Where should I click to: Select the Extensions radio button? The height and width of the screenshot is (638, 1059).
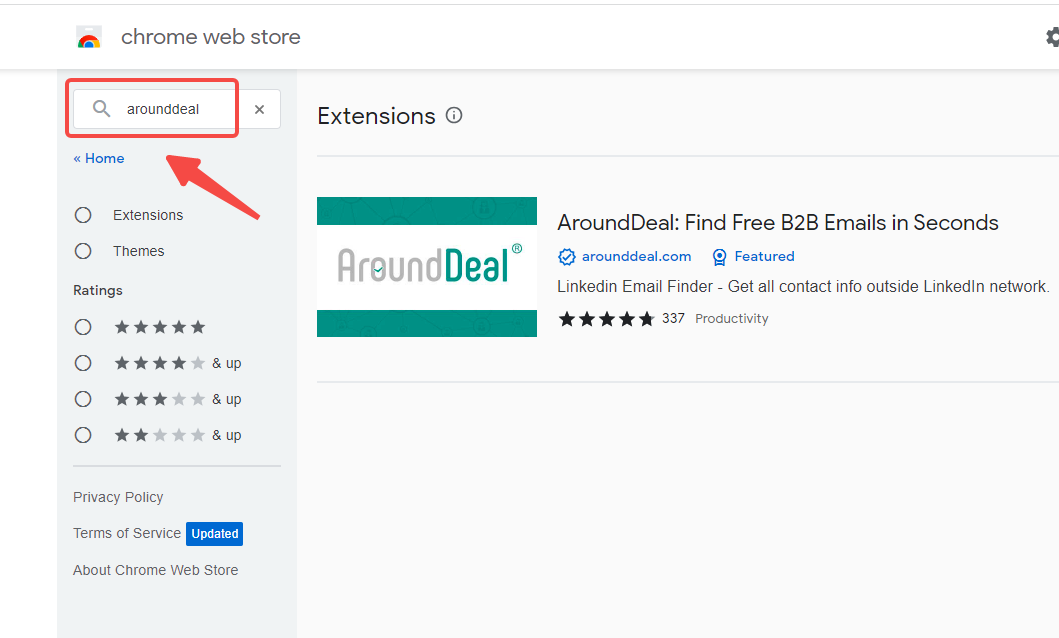[x=83, y=215]
